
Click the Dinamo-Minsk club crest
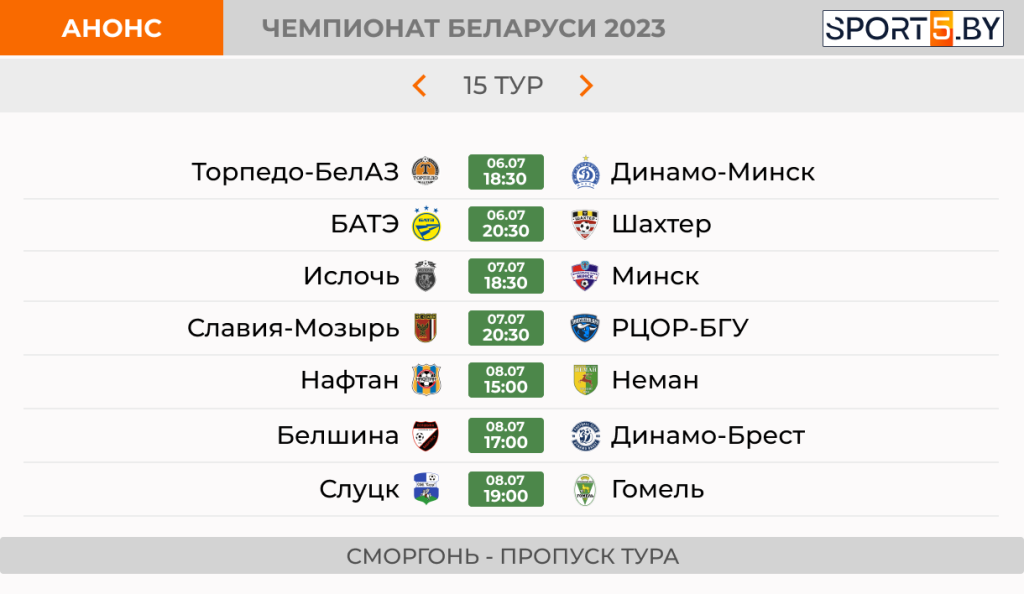pyautogui.click(x=585, y=172)
